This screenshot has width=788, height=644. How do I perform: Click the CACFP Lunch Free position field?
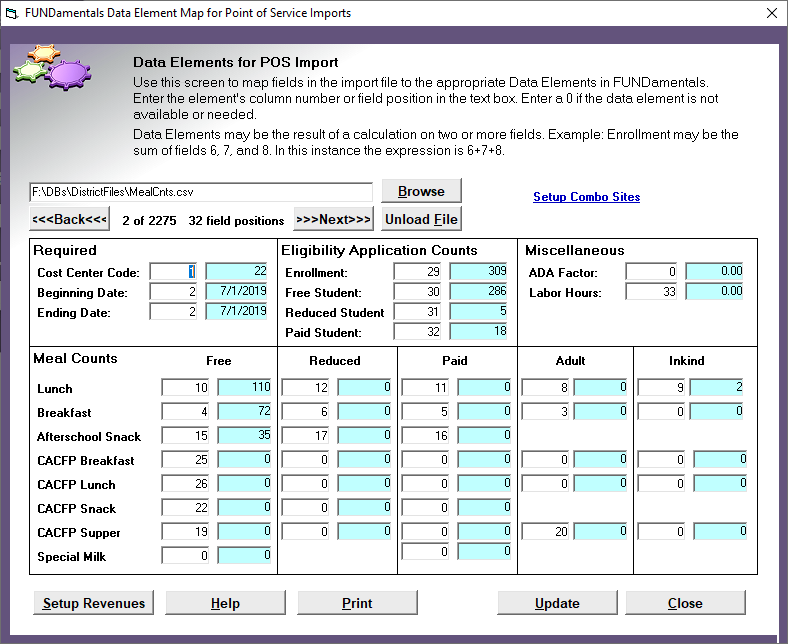185,483
